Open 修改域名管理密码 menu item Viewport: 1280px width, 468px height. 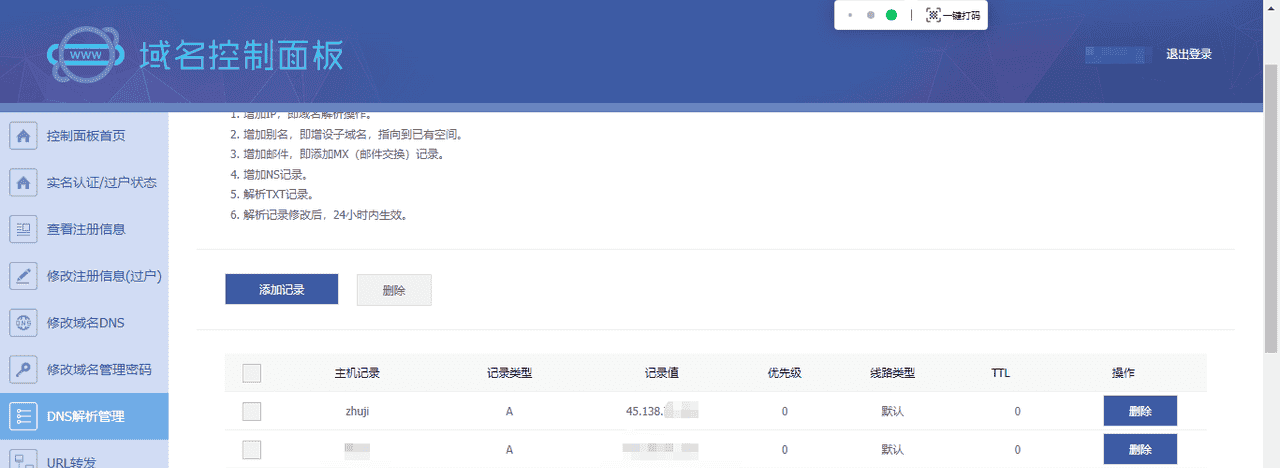point(84,369)
